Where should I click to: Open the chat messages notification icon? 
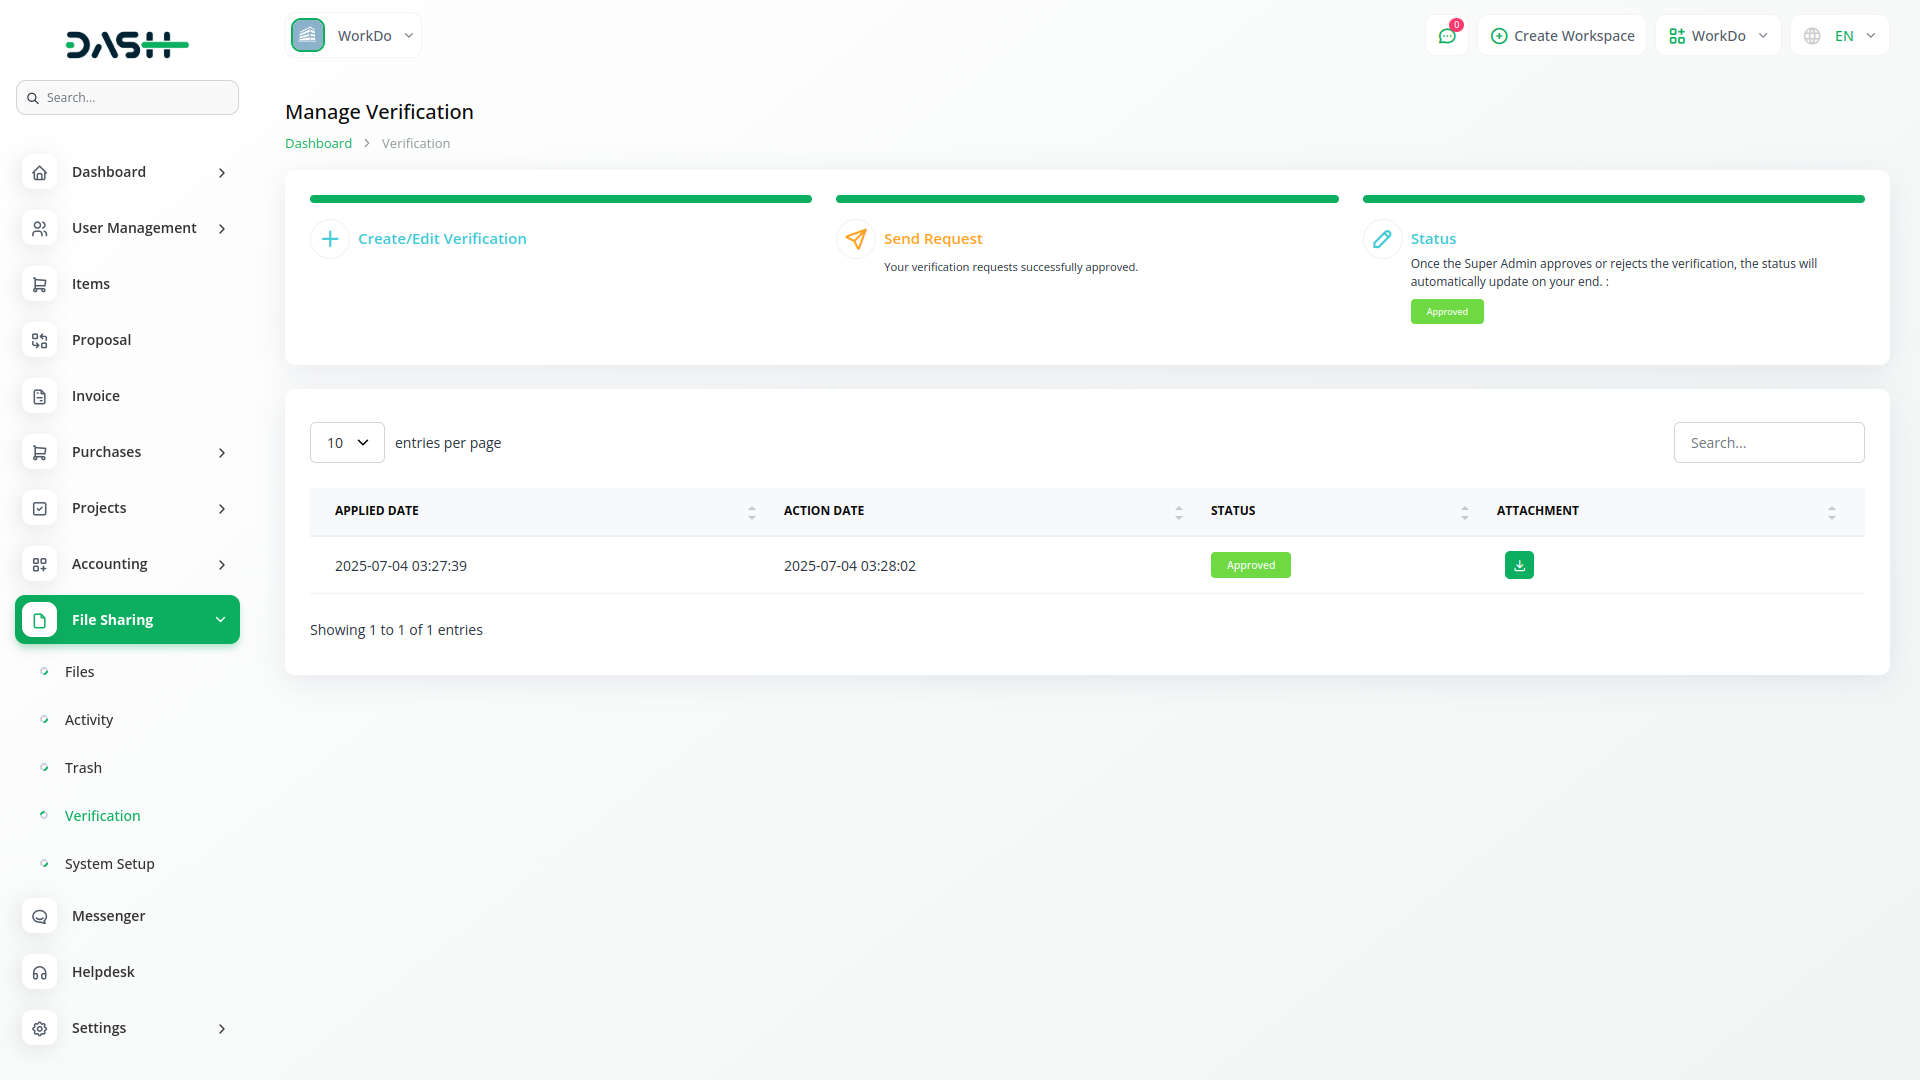[x=1446, y=36]
